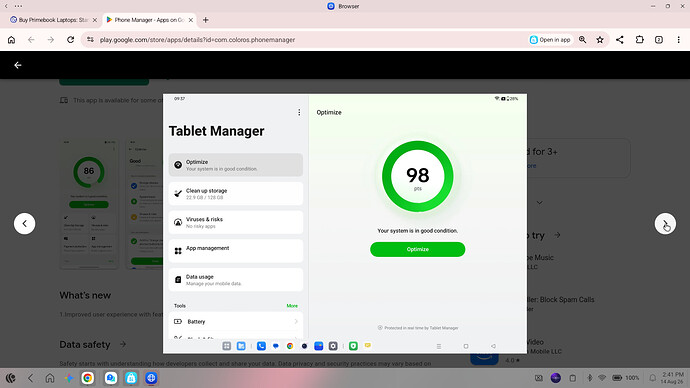Screen dimensions: 690x388
Task: Reload the Play Store page
Action: pos(70,40)
